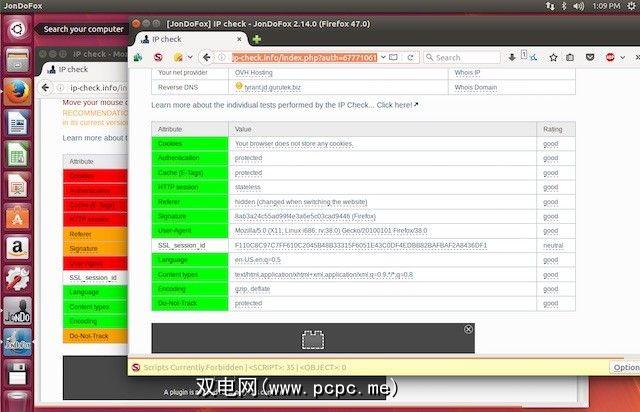The width and height of the screenshot is (640, 412).
Task: Click the cookie controller icon in the toolbar
Action: (x=178, y=58)
